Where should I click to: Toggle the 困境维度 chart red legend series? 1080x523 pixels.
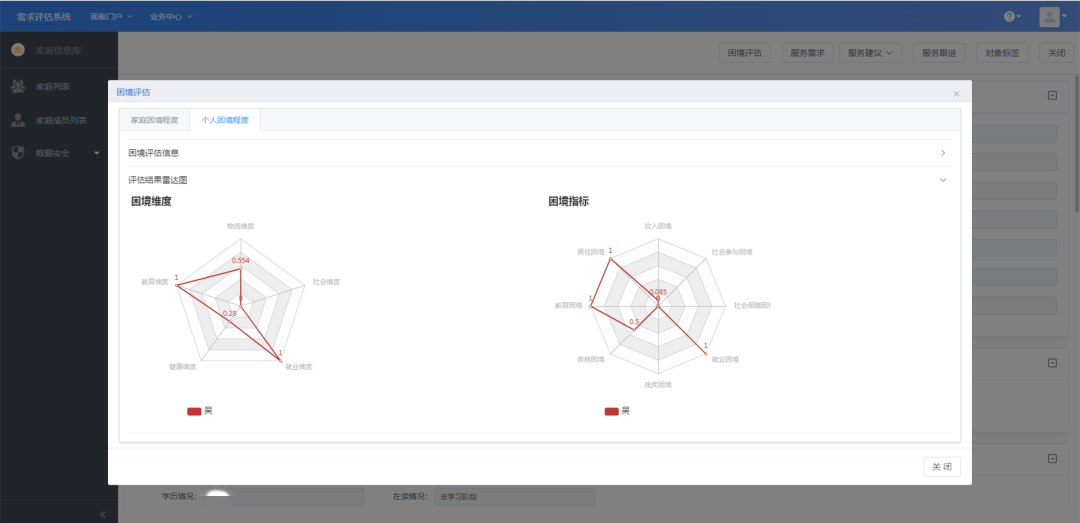[194, 410]
